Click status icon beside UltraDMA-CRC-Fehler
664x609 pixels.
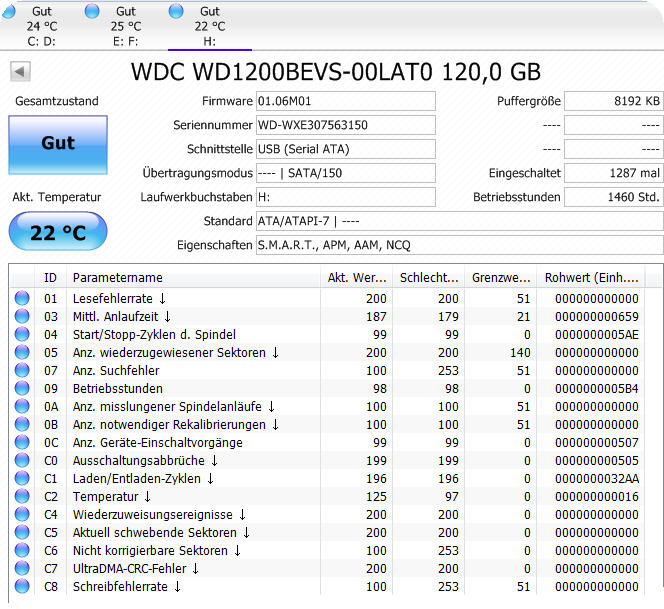[x=21, y=569]
